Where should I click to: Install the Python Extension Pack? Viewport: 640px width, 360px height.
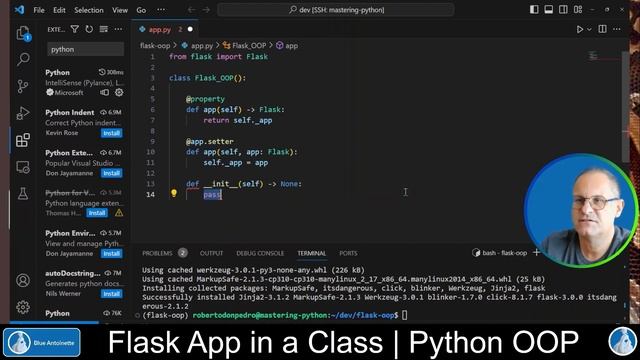point(111,173)
